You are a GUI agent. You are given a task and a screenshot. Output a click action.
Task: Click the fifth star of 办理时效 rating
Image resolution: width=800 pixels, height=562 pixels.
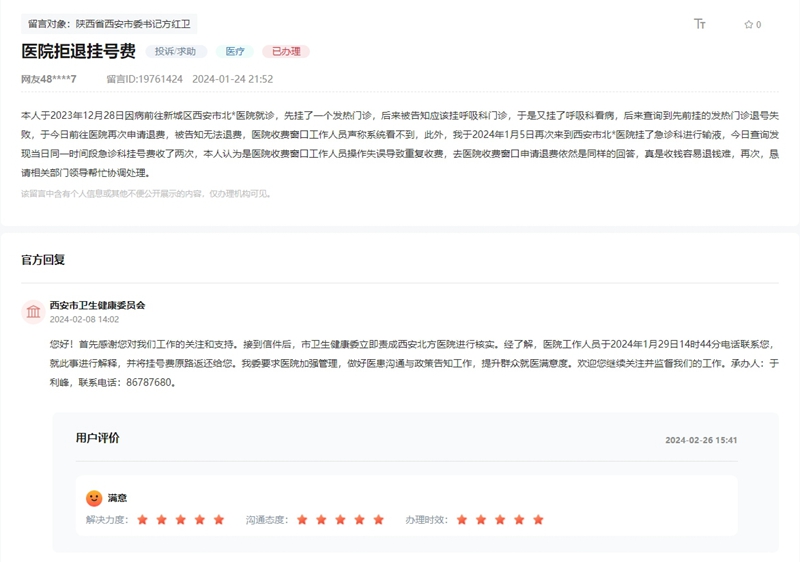538,520
